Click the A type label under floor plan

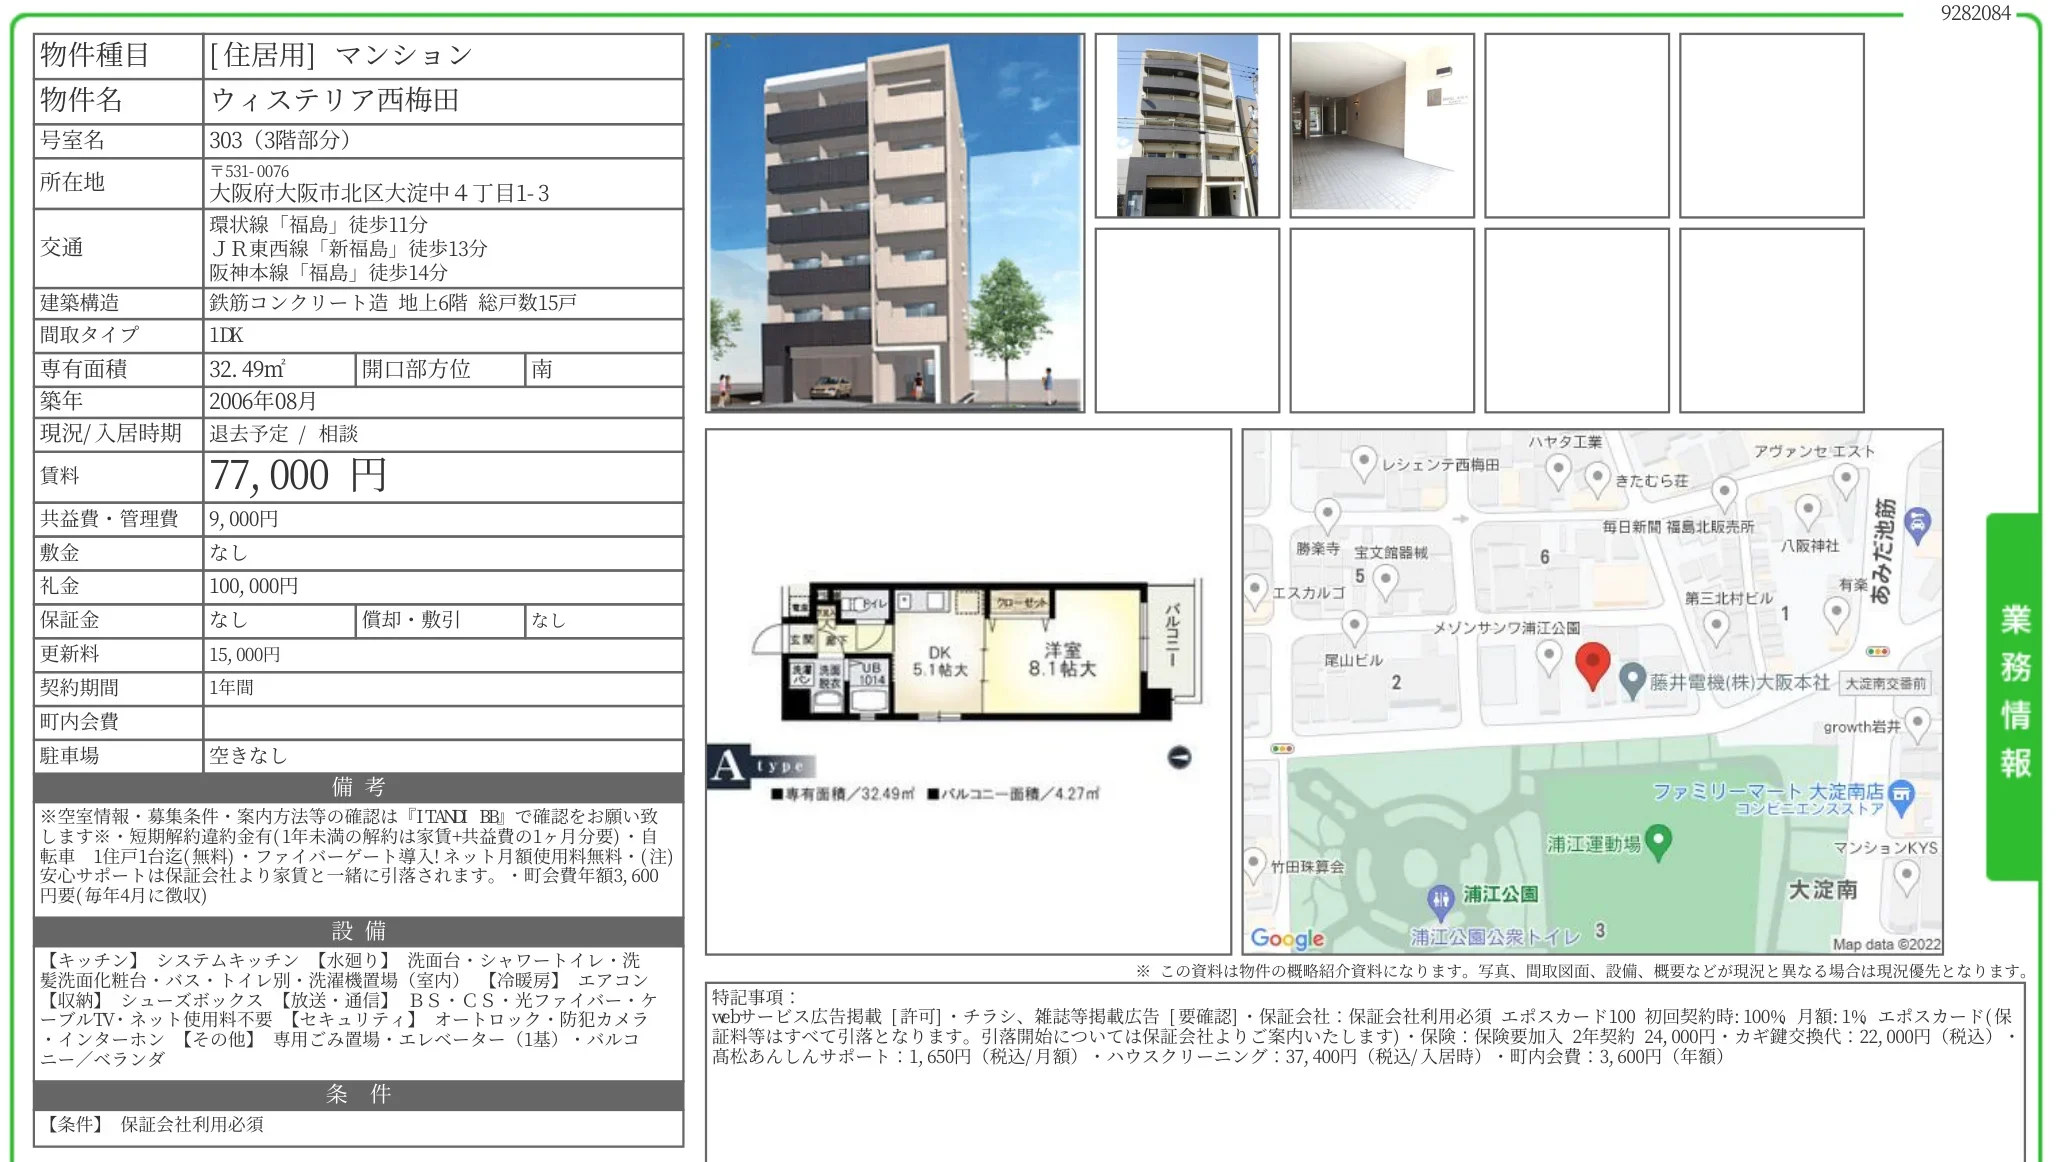761,766
